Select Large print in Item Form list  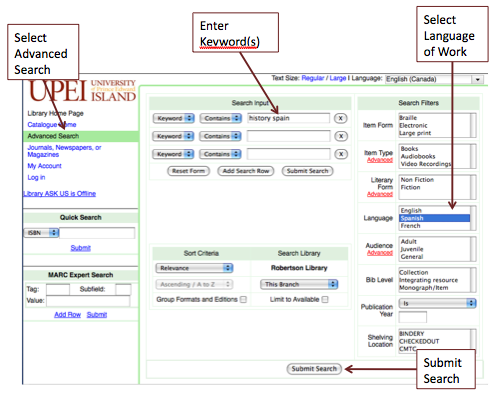point(415,133)
